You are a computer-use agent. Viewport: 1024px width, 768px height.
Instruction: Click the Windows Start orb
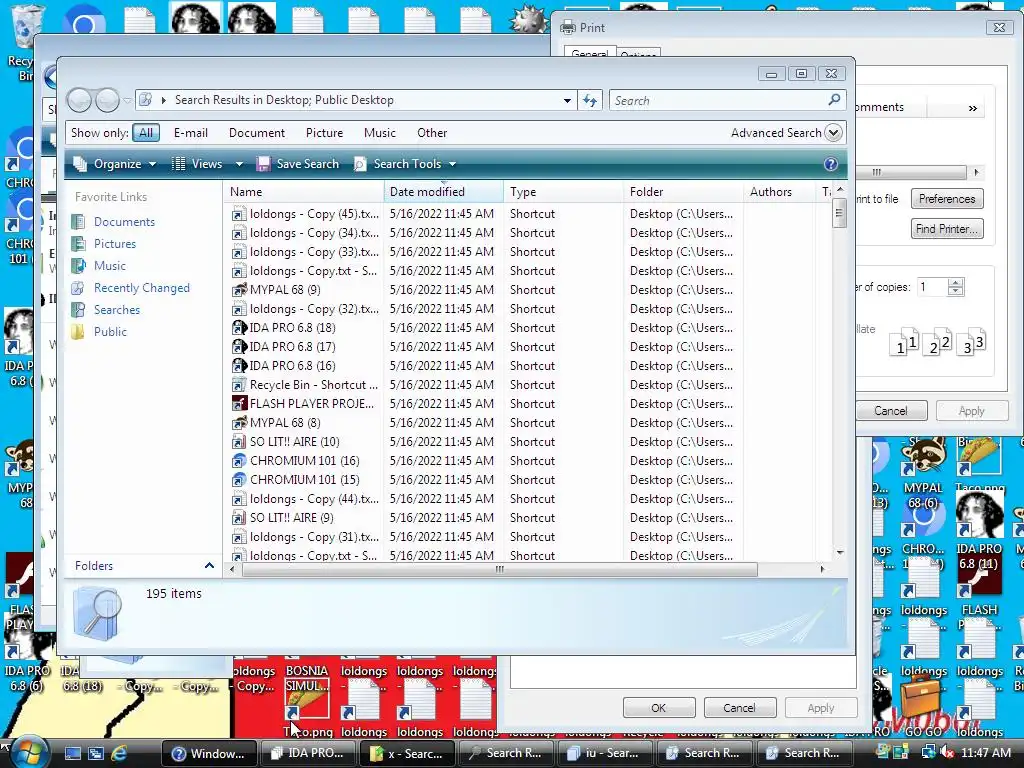coord(29,753)
